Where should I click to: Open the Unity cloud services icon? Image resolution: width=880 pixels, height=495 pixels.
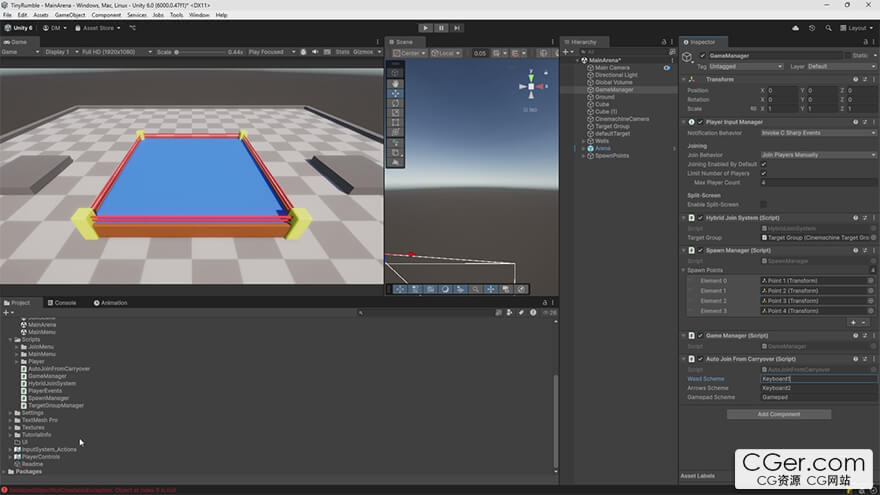(796, 28)
